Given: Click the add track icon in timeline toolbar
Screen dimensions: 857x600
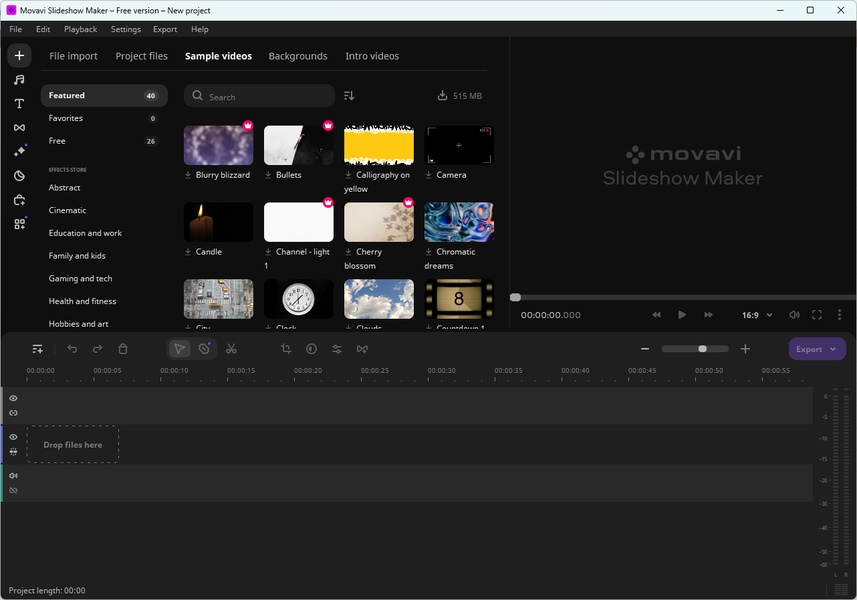Looking at the screenshot, I should [37, 349].
